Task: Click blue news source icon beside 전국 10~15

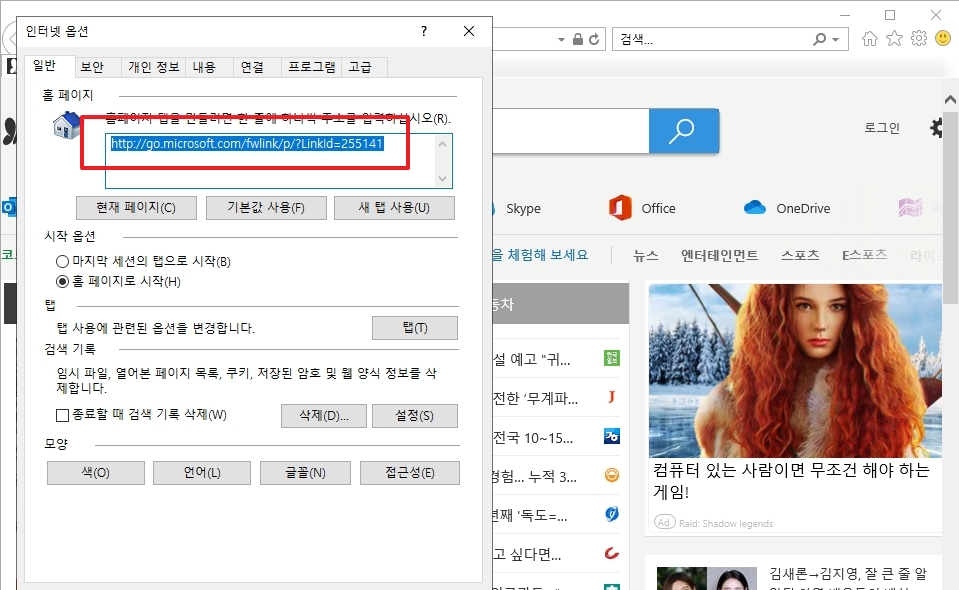Action: tap(612, 436)
